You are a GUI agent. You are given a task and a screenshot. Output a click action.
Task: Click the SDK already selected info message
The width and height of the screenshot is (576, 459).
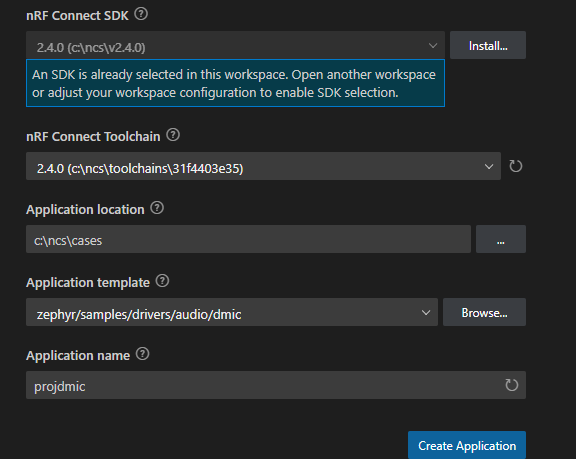pos(235,83)
